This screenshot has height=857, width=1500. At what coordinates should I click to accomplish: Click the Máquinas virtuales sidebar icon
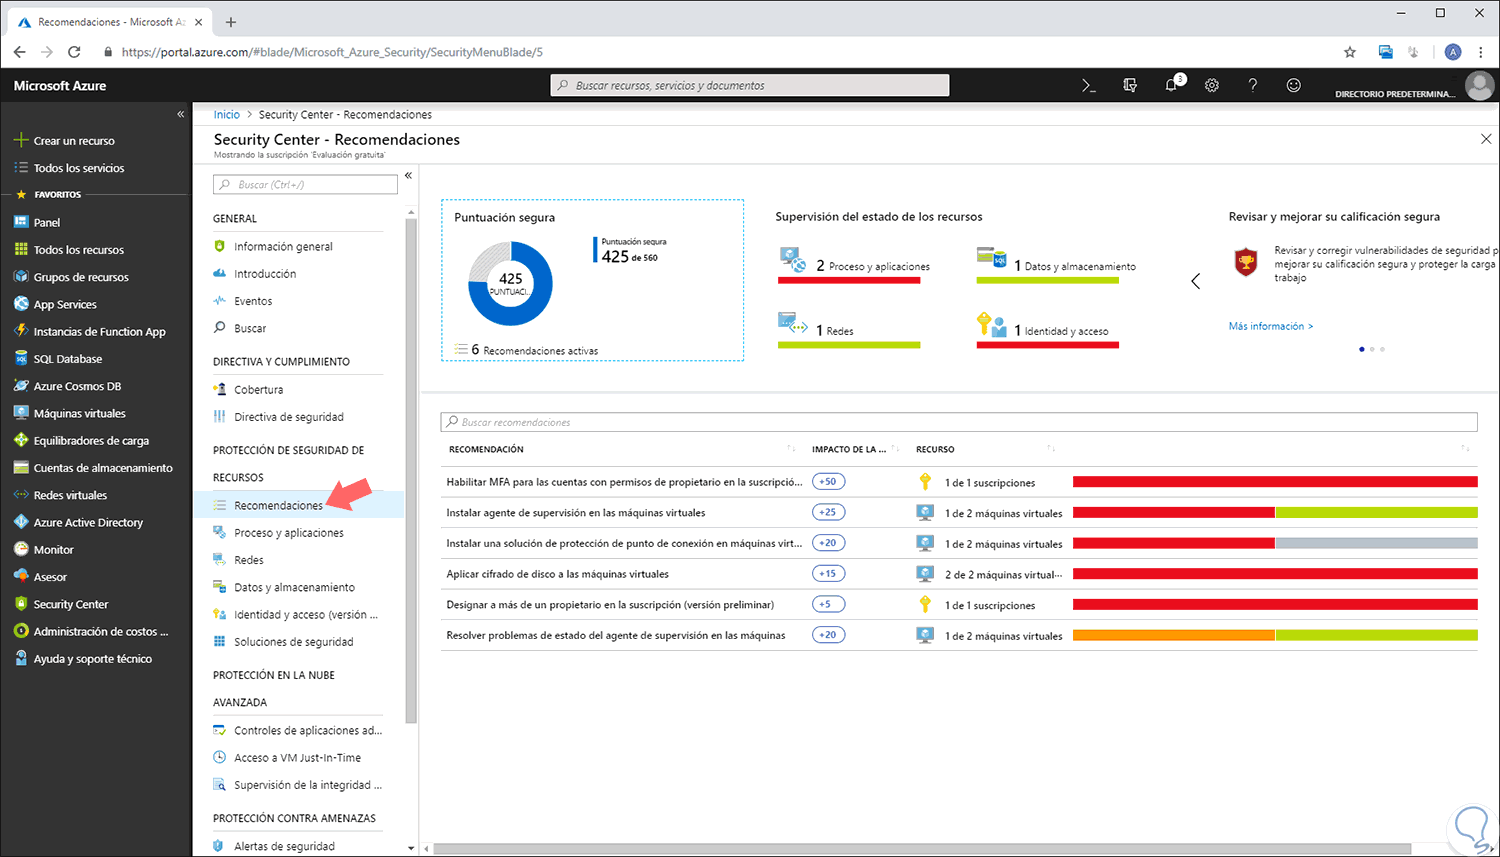[x=21, y=413]
